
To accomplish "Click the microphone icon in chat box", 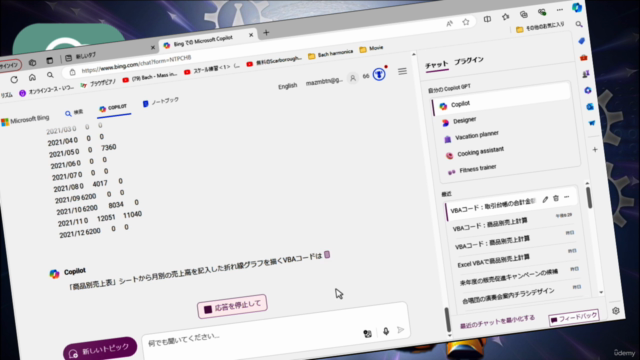I will coord(386,331).
